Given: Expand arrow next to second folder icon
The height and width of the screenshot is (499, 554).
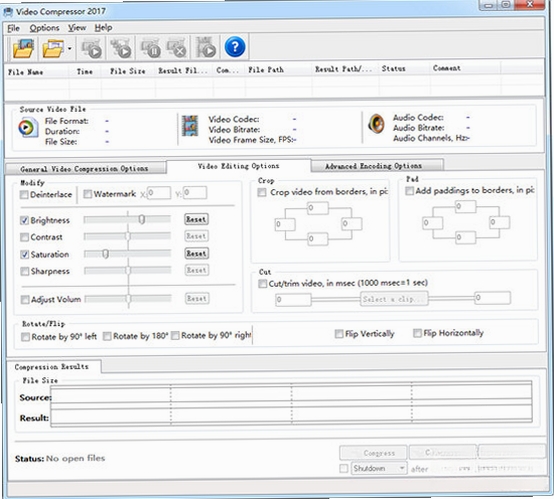Looking at the screenshot, I should tap(70, 48).
